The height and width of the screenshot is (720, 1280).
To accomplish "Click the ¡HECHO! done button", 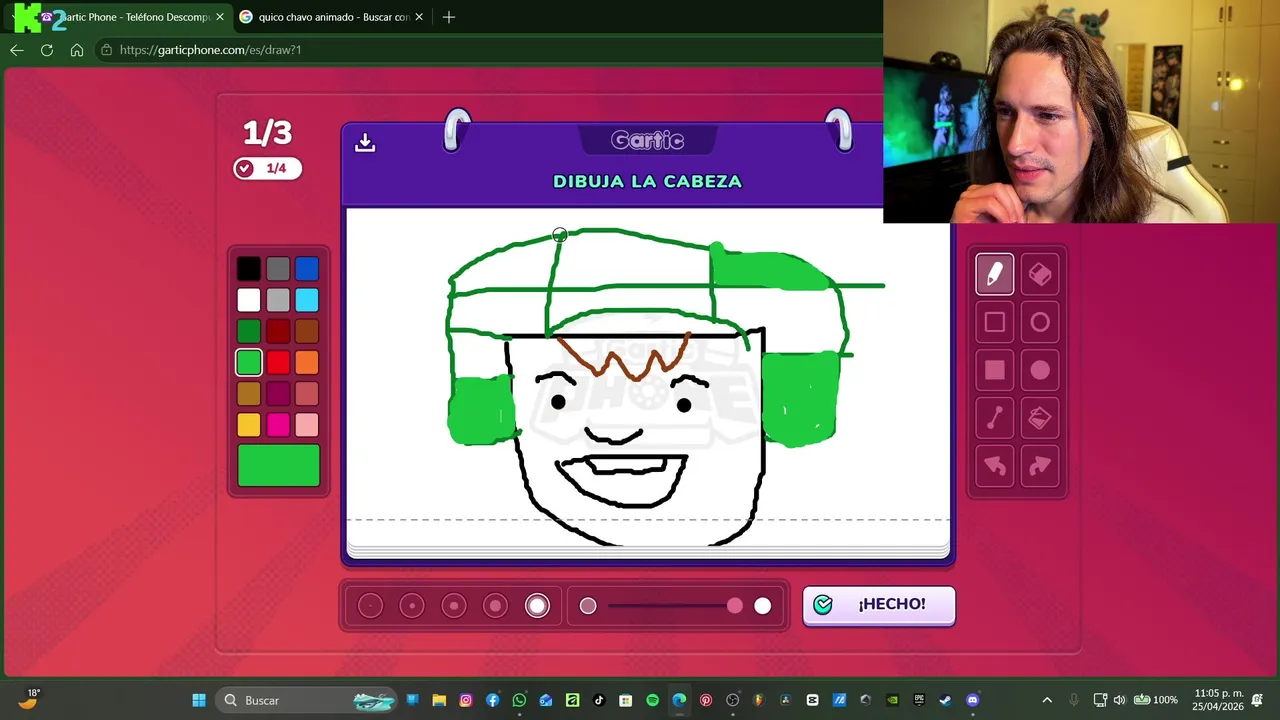I will tap(879, 605).
